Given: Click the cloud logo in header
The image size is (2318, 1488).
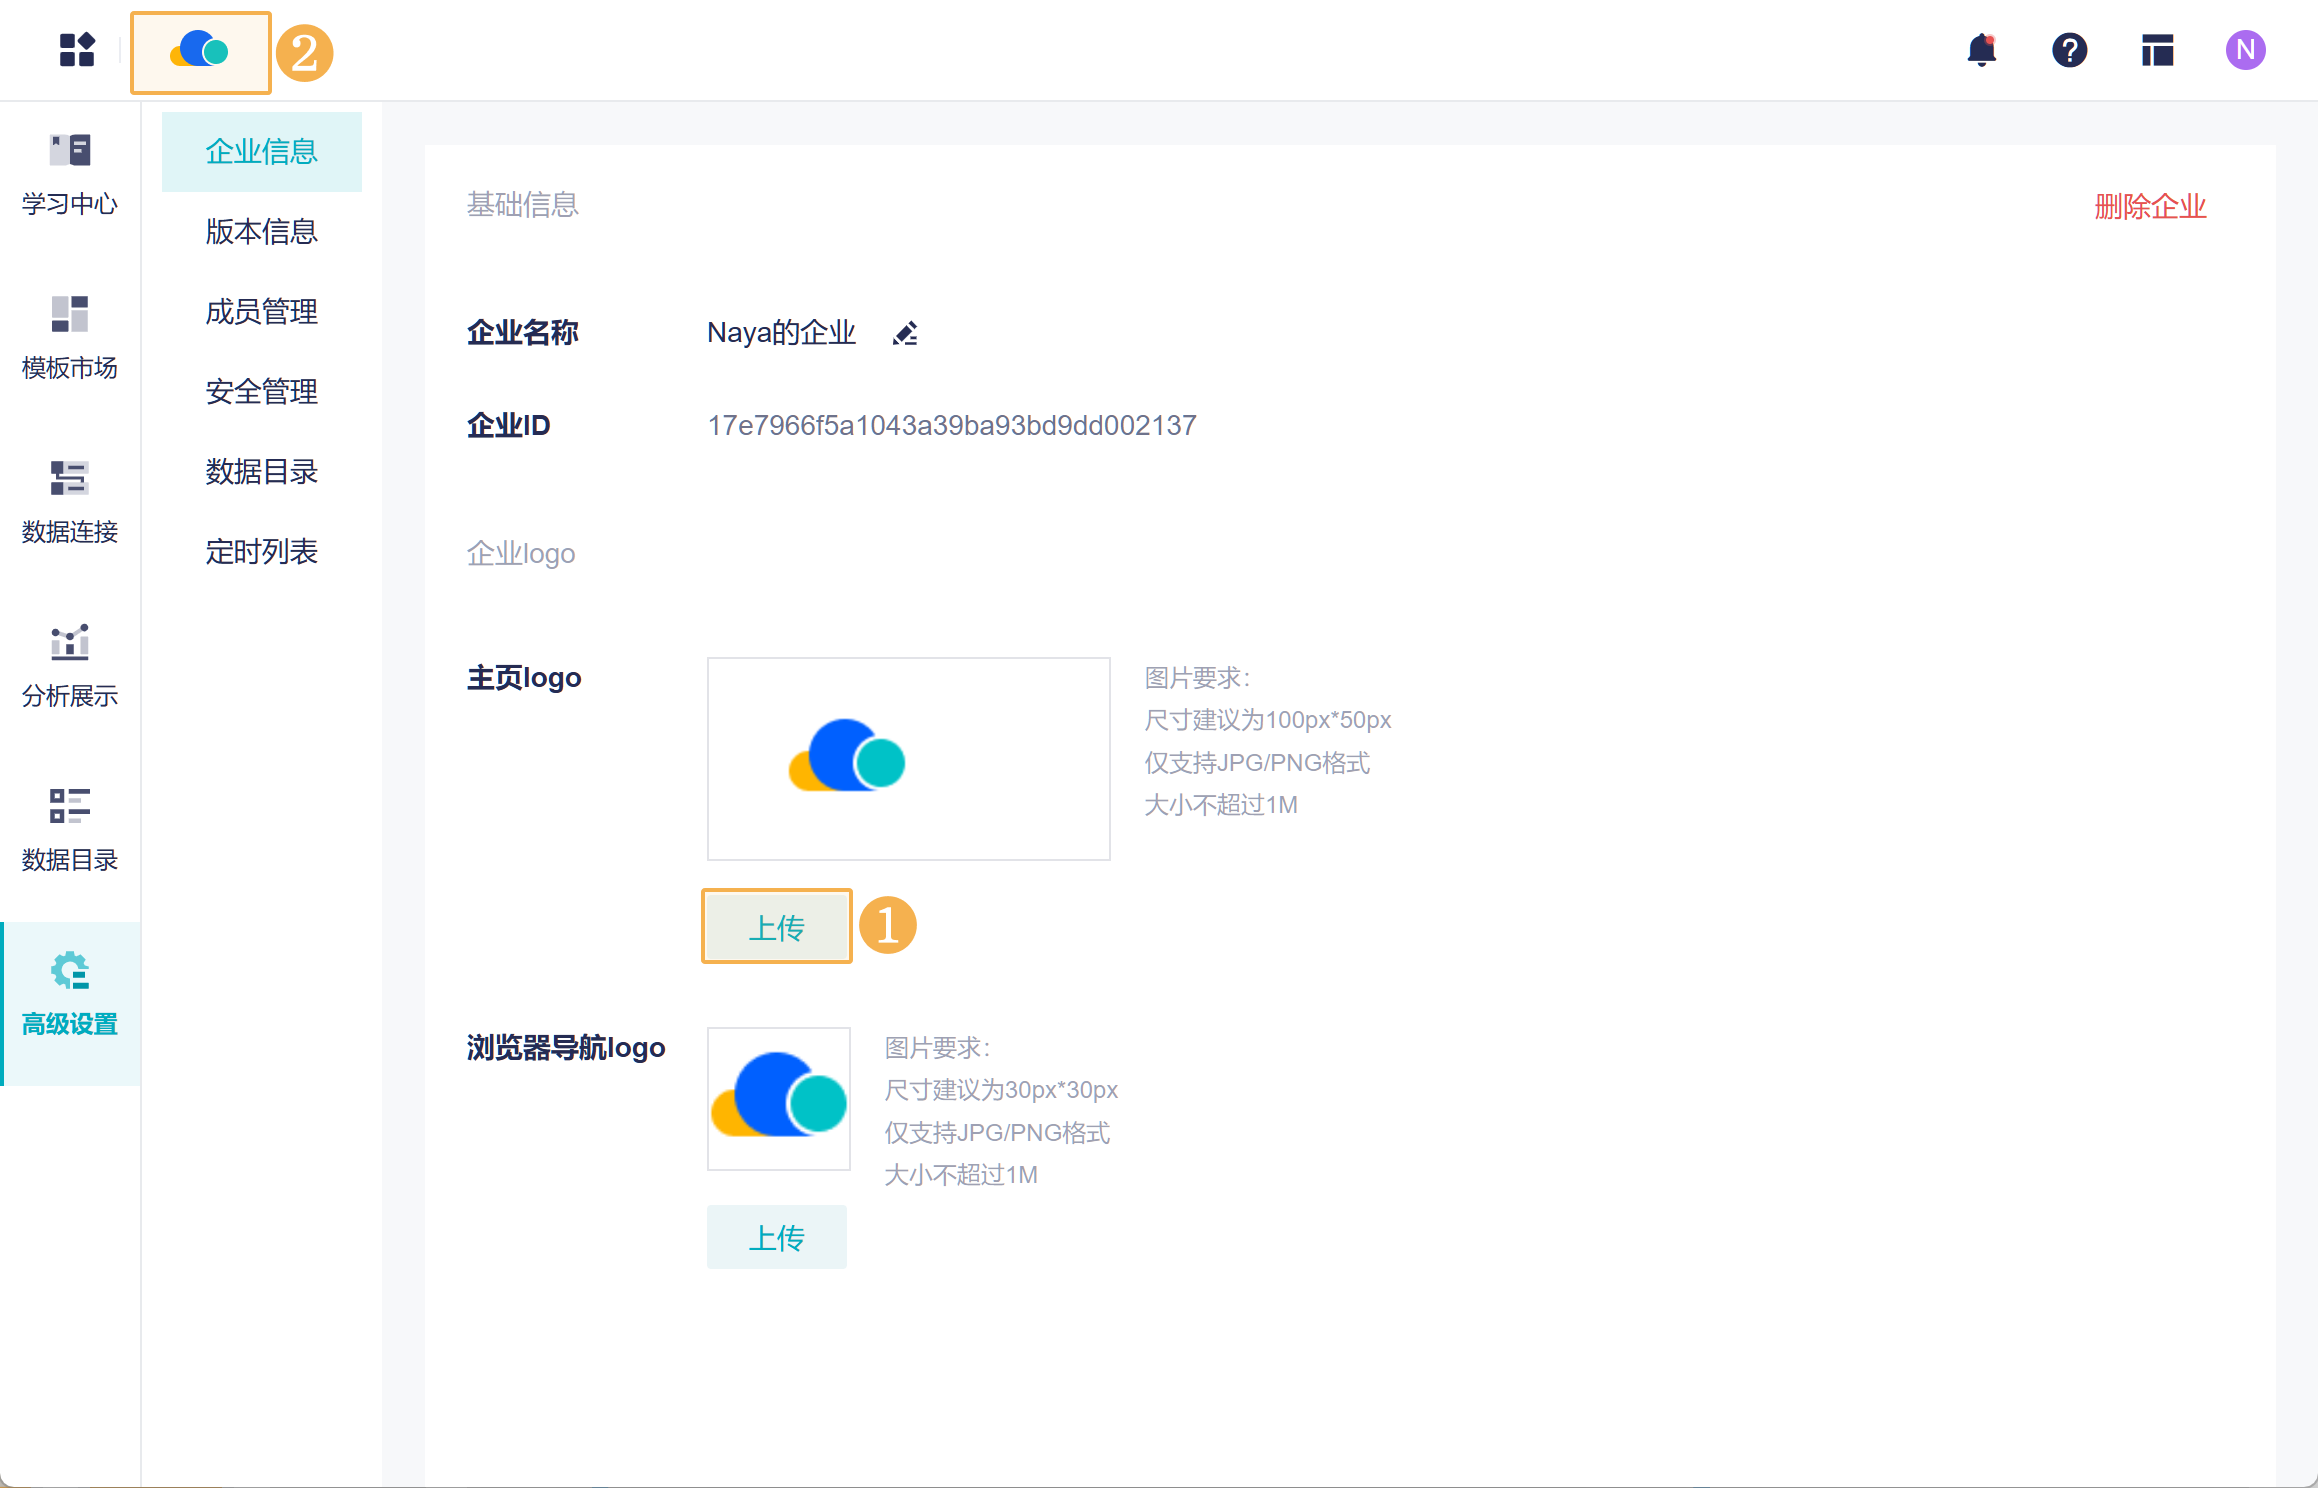Looking at the screenshot, I should [x=200, y=51].
